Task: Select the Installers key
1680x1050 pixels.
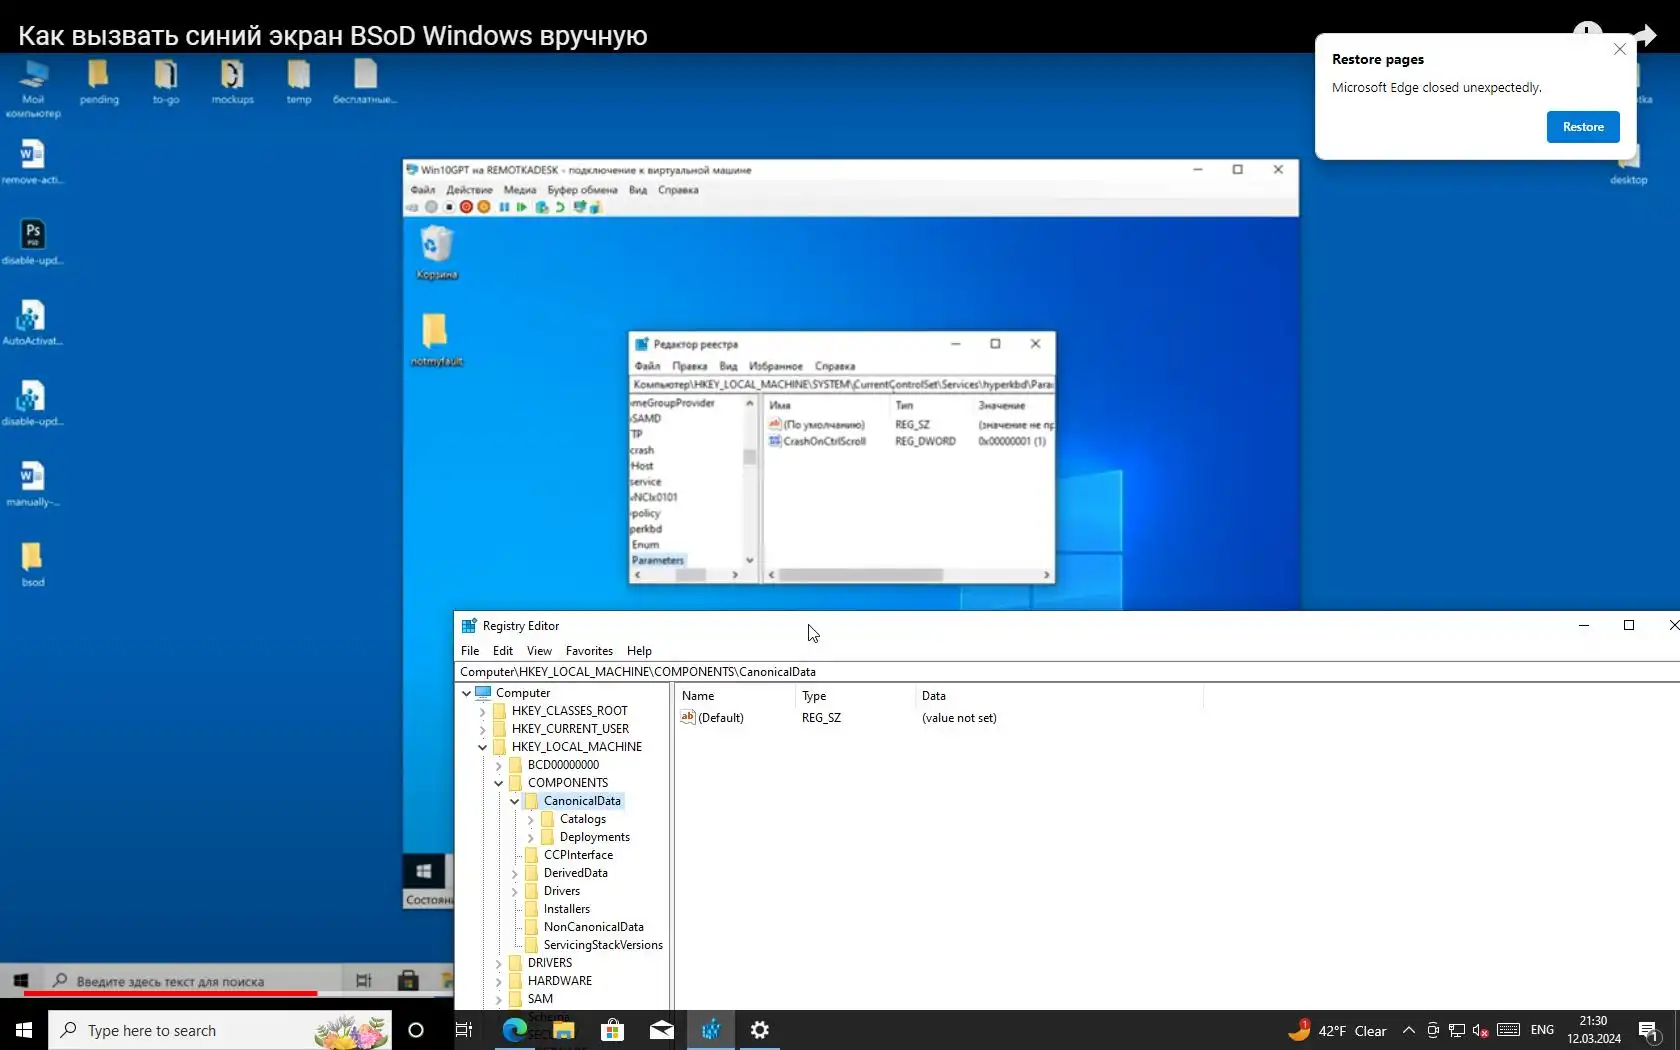Action: tap(566, 909)
